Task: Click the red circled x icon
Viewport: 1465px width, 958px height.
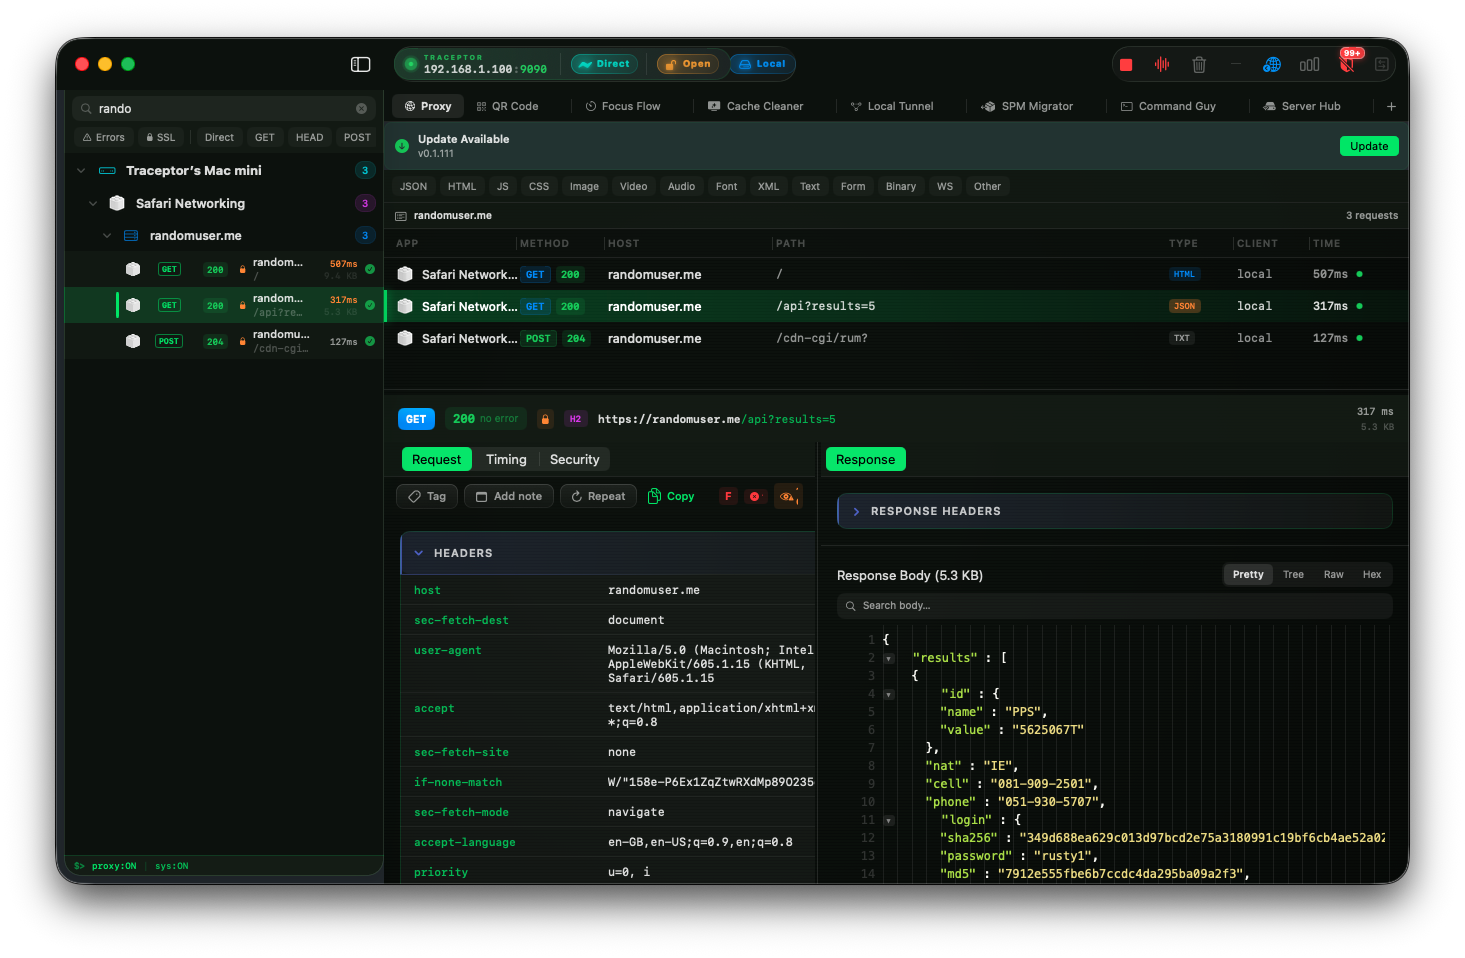Action: [x=755, y=496]
